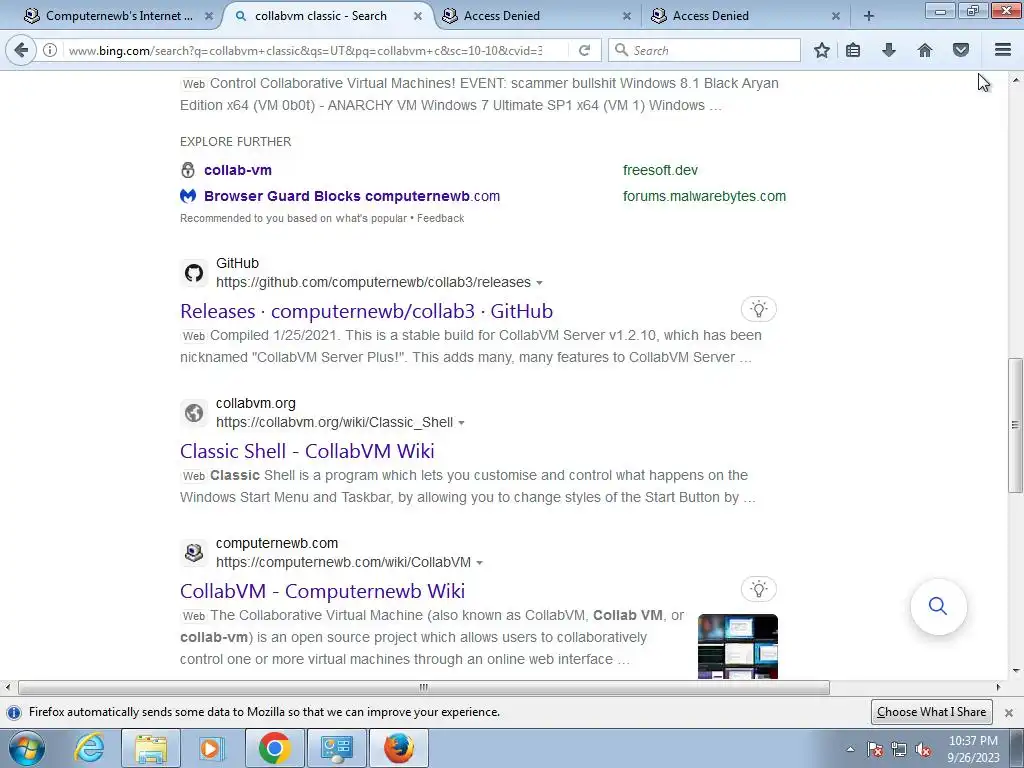Click computernewb.com favicon in search result
Screen dimensions: 1024x768
tap(194, 552)
